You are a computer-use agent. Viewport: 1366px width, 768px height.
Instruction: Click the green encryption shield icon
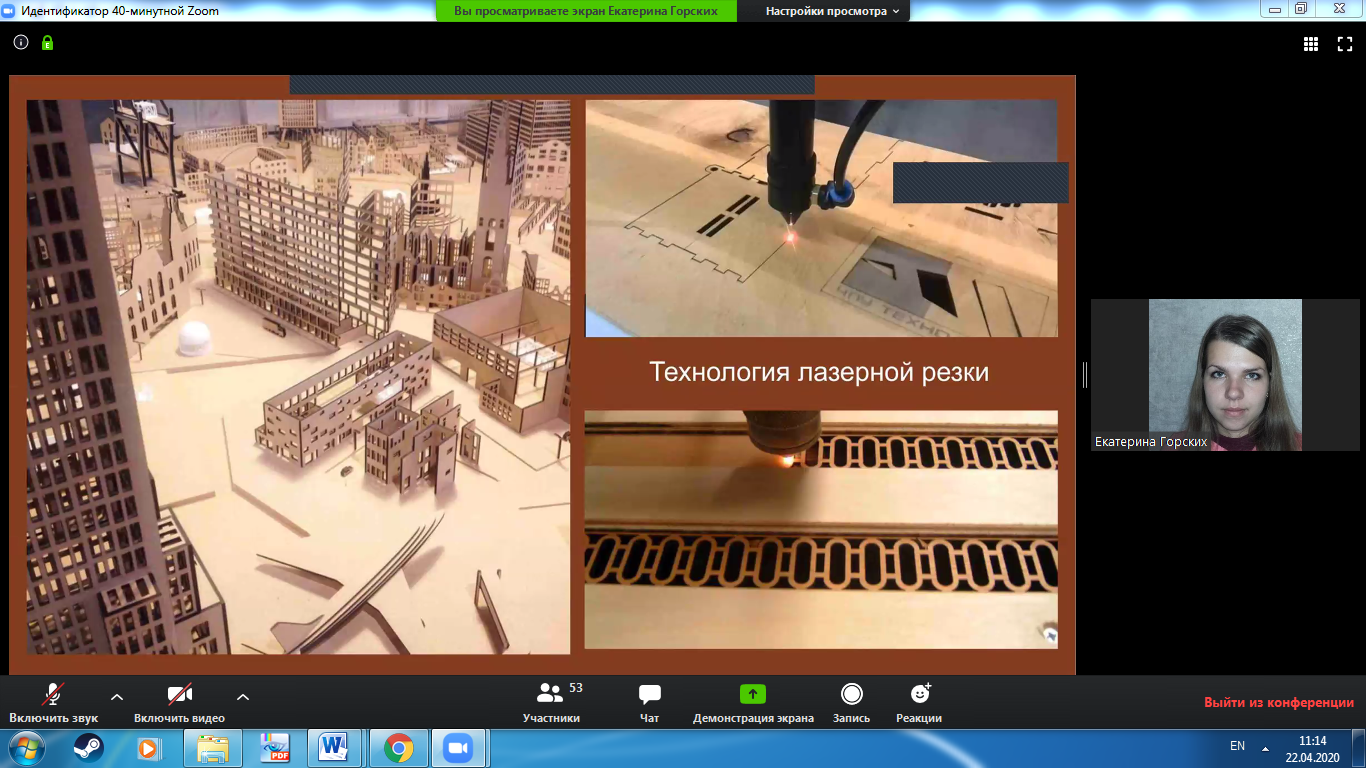[47, 43]
